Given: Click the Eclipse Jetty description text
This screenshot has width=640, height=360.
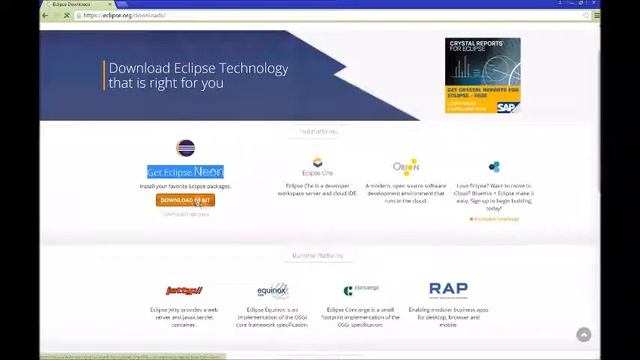Looking at the screenshot, I should pyautogui.click(x=184, y=317).
